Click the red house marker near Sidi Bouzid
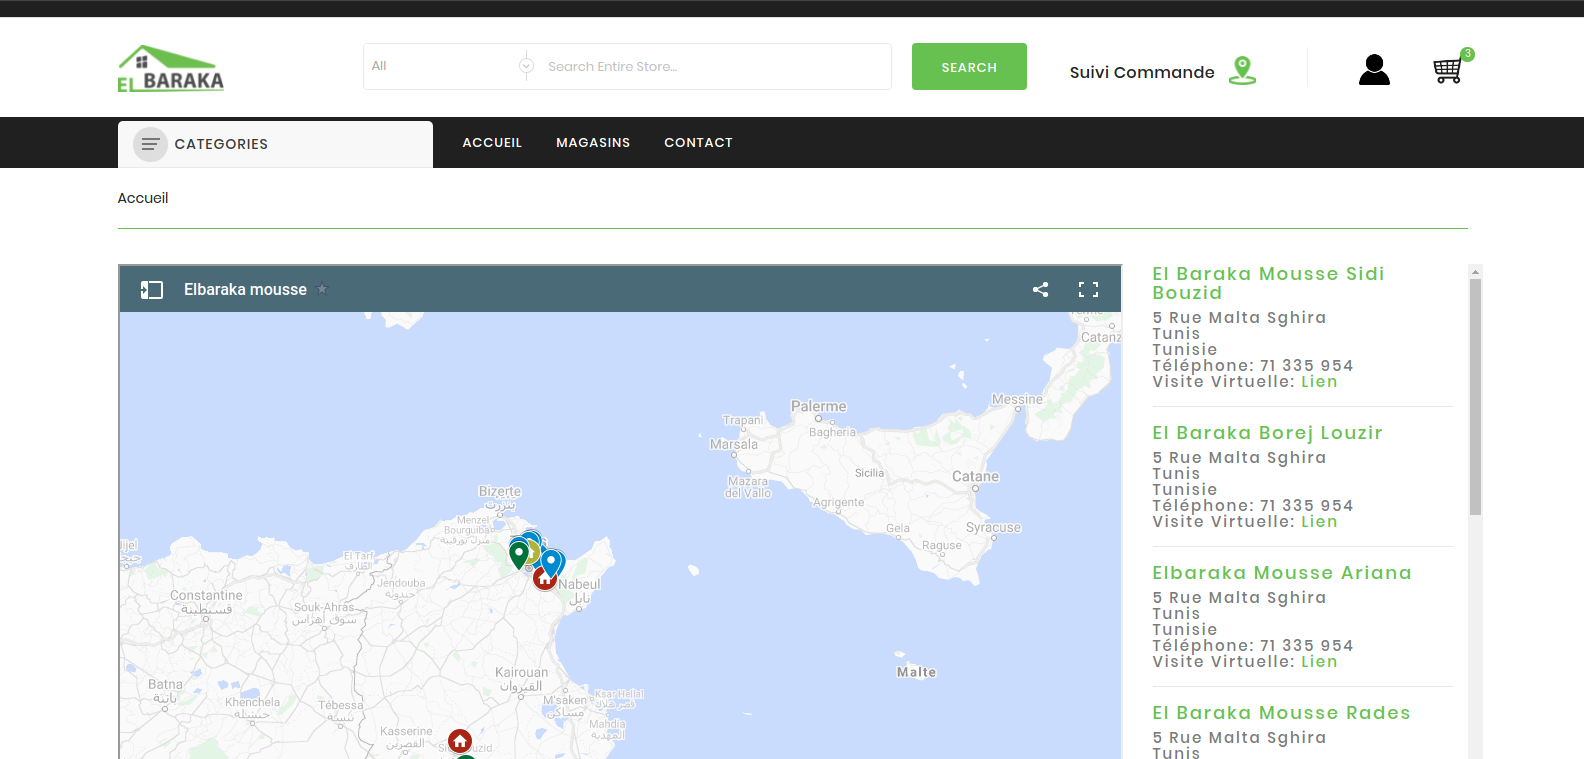This screenshot has width=1584, height=759. pyautogui.click(x=460, y=741)
